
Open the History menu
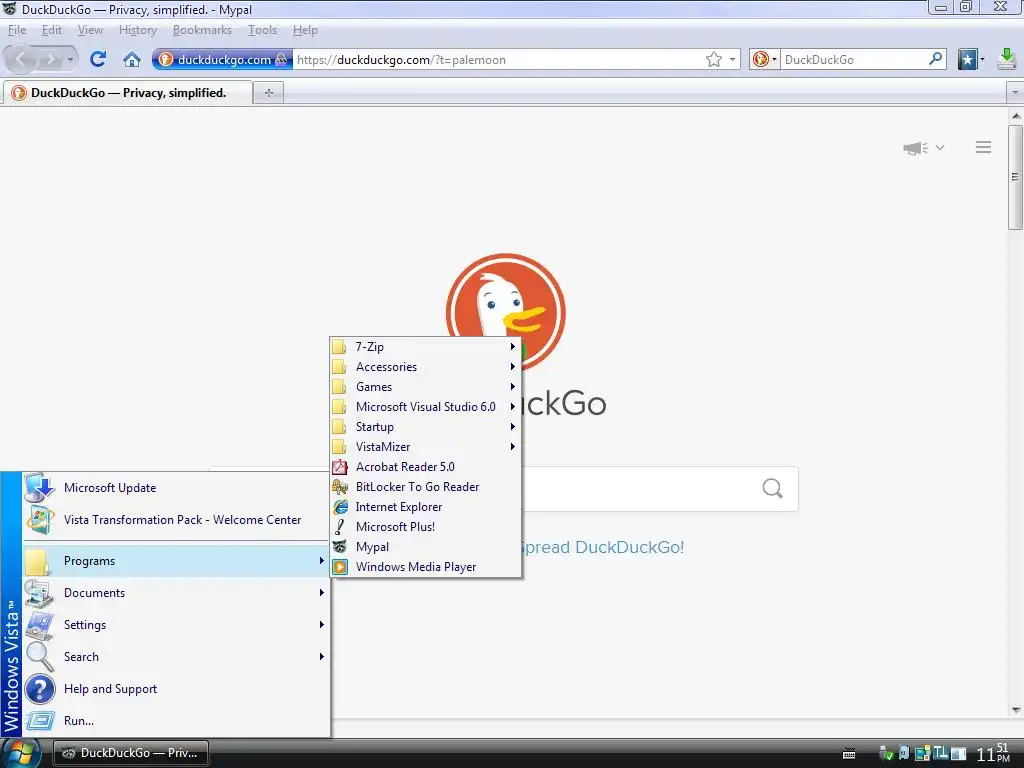click(x=138, y=30)
